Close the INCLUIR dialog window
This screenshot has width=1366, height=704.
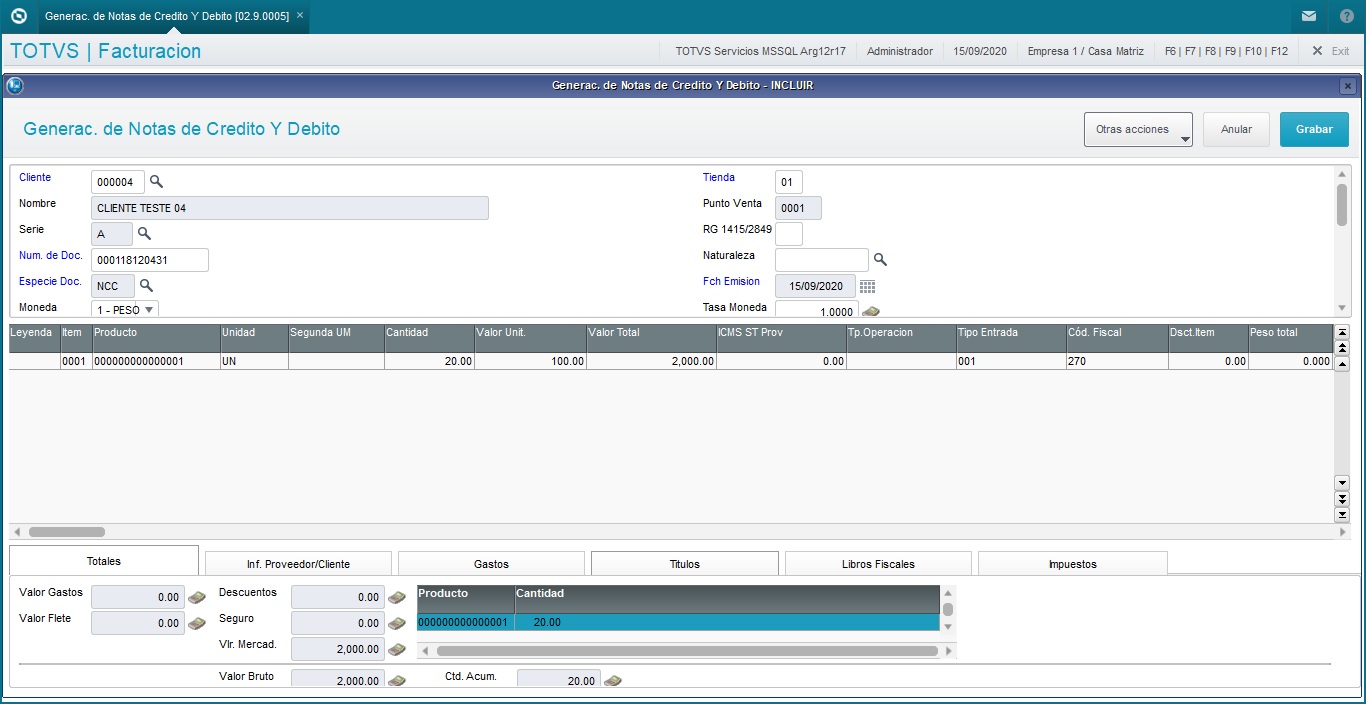click(x=1347, y=86)
